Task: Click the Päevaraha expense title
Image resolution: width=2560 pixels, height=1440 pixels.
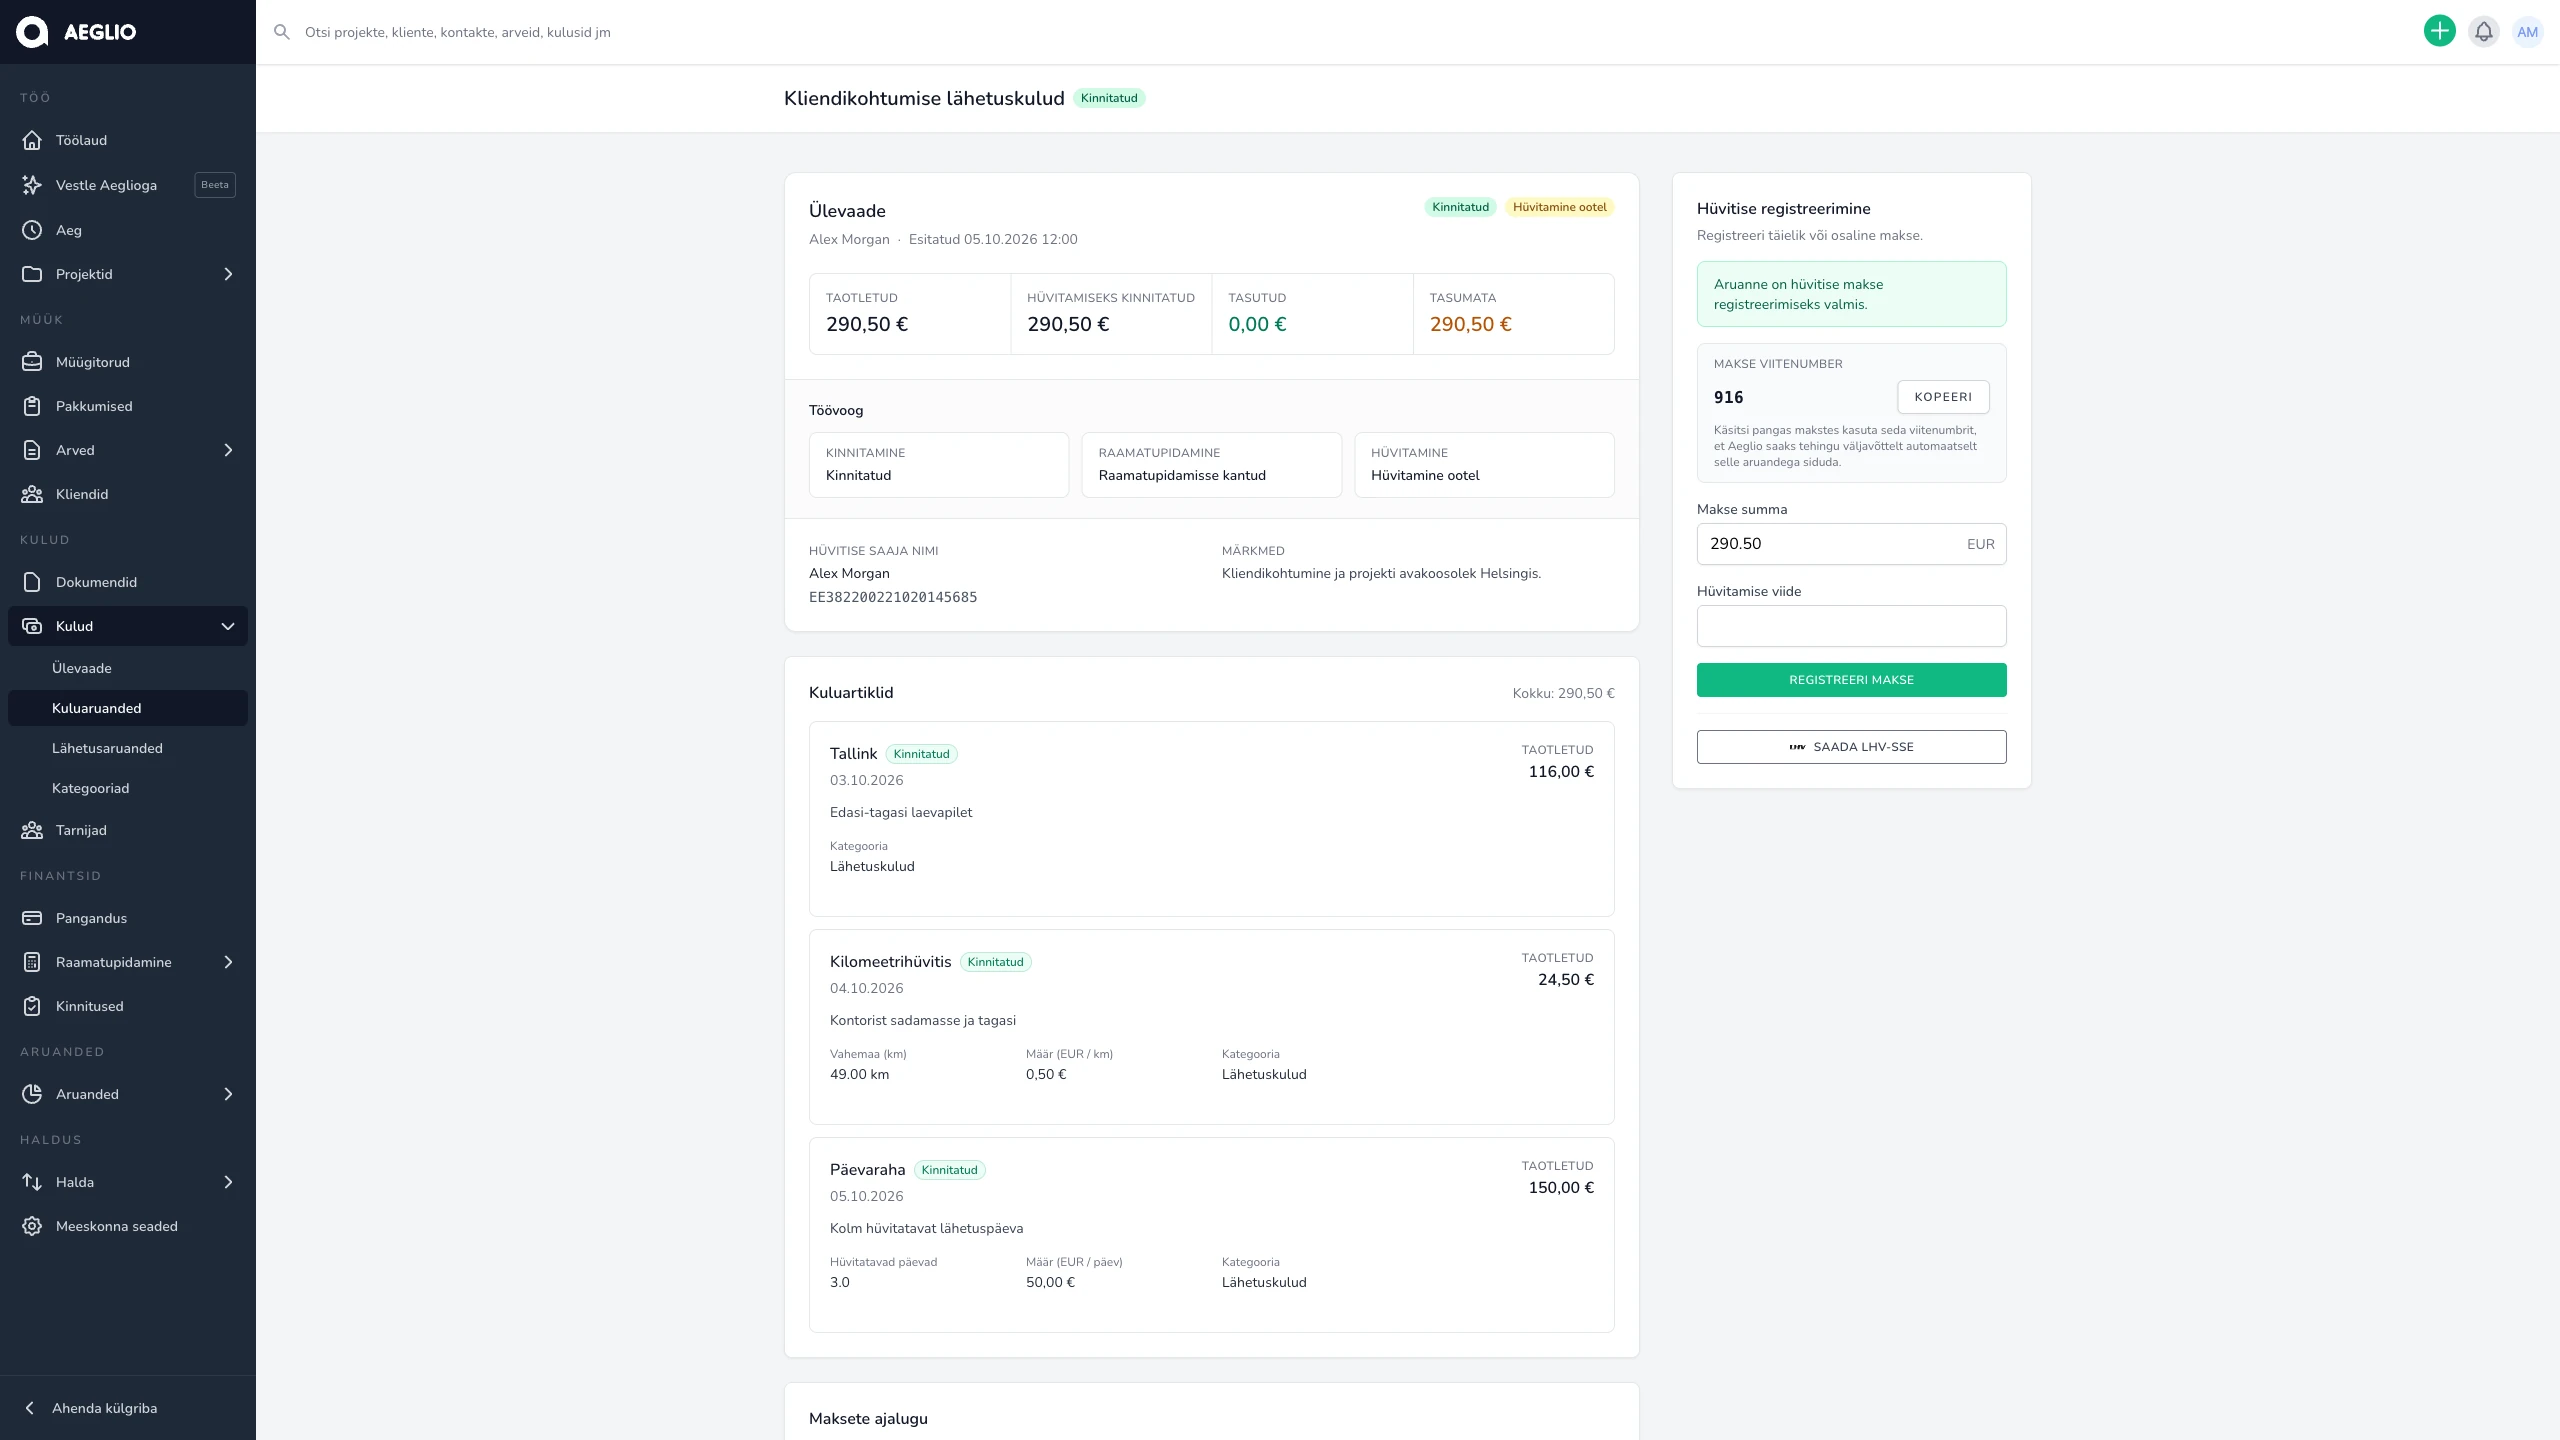Action: tap(867, 1170)
